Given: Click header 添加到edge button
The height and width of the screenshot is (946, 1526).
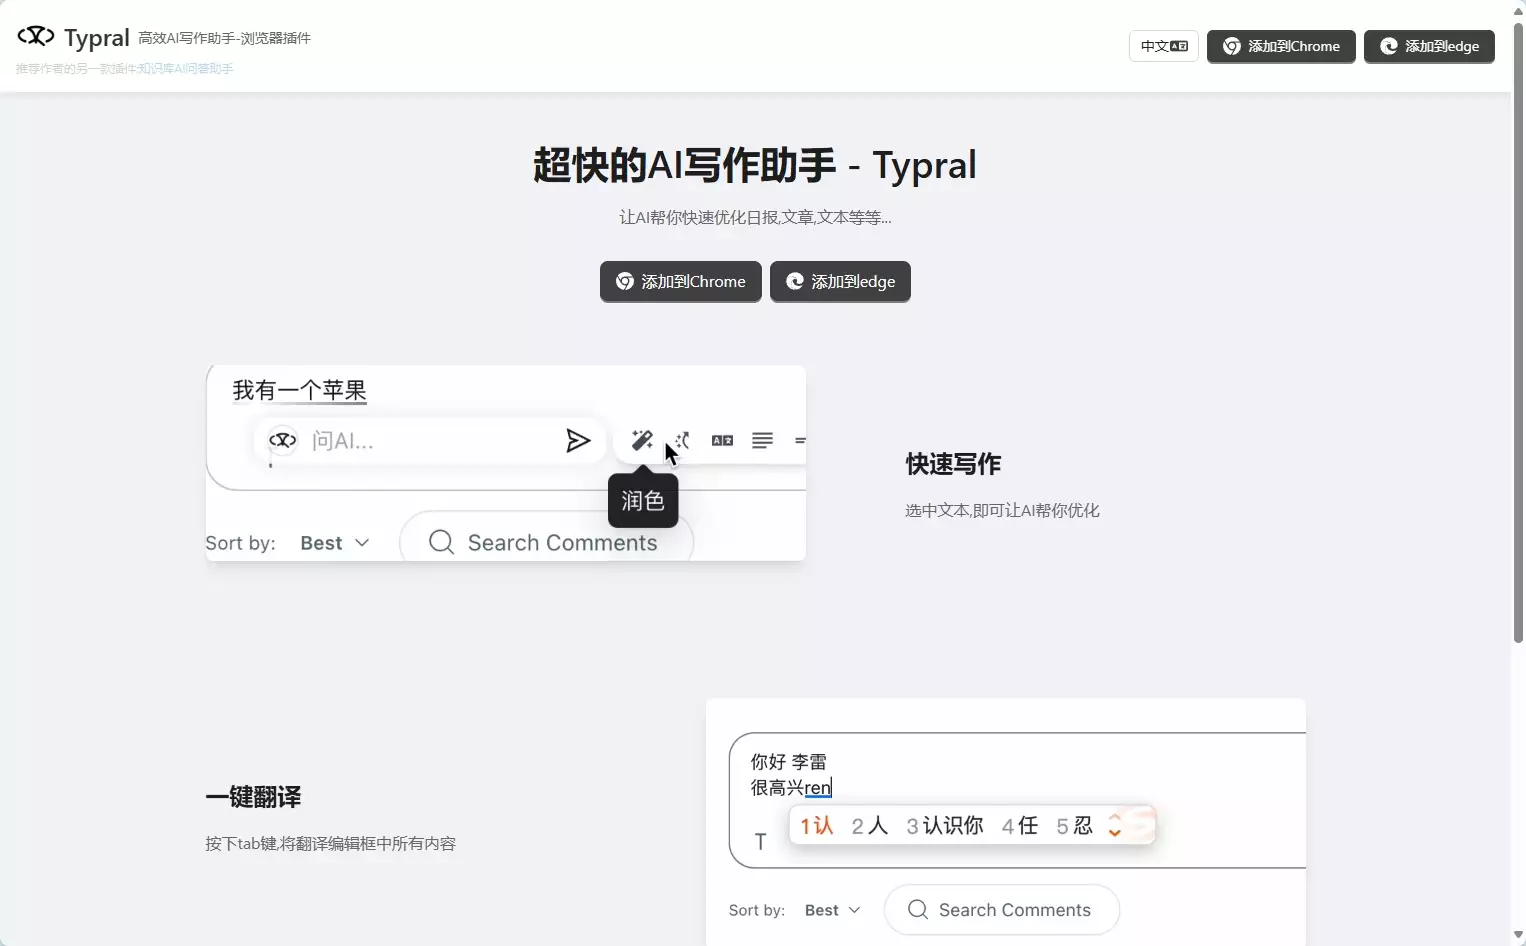Looking at the screenshot, I should 1429,46.
